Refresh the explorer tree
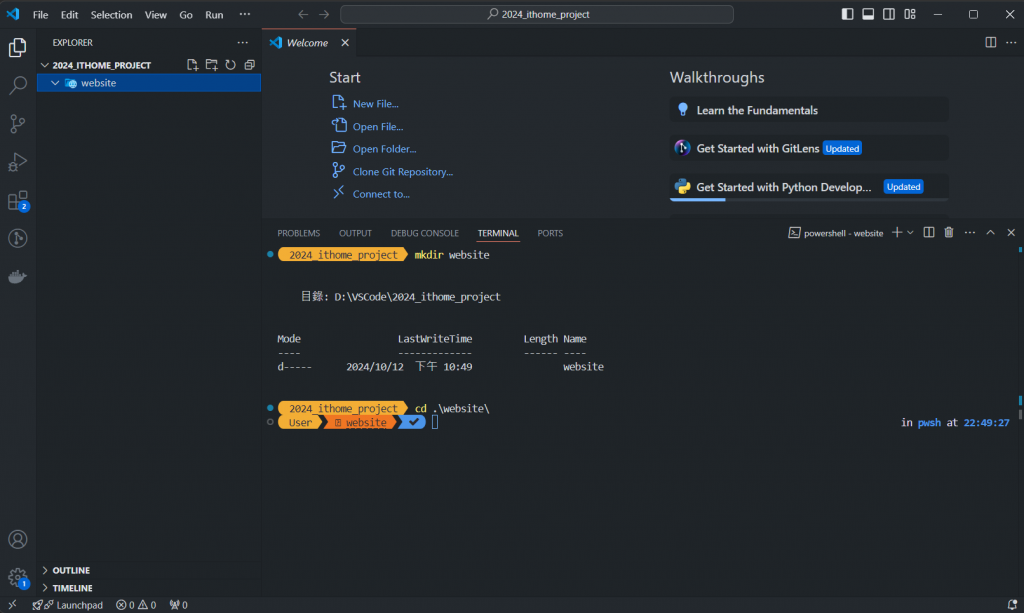Screen dimensions: 1024x613 click(231, 65)
